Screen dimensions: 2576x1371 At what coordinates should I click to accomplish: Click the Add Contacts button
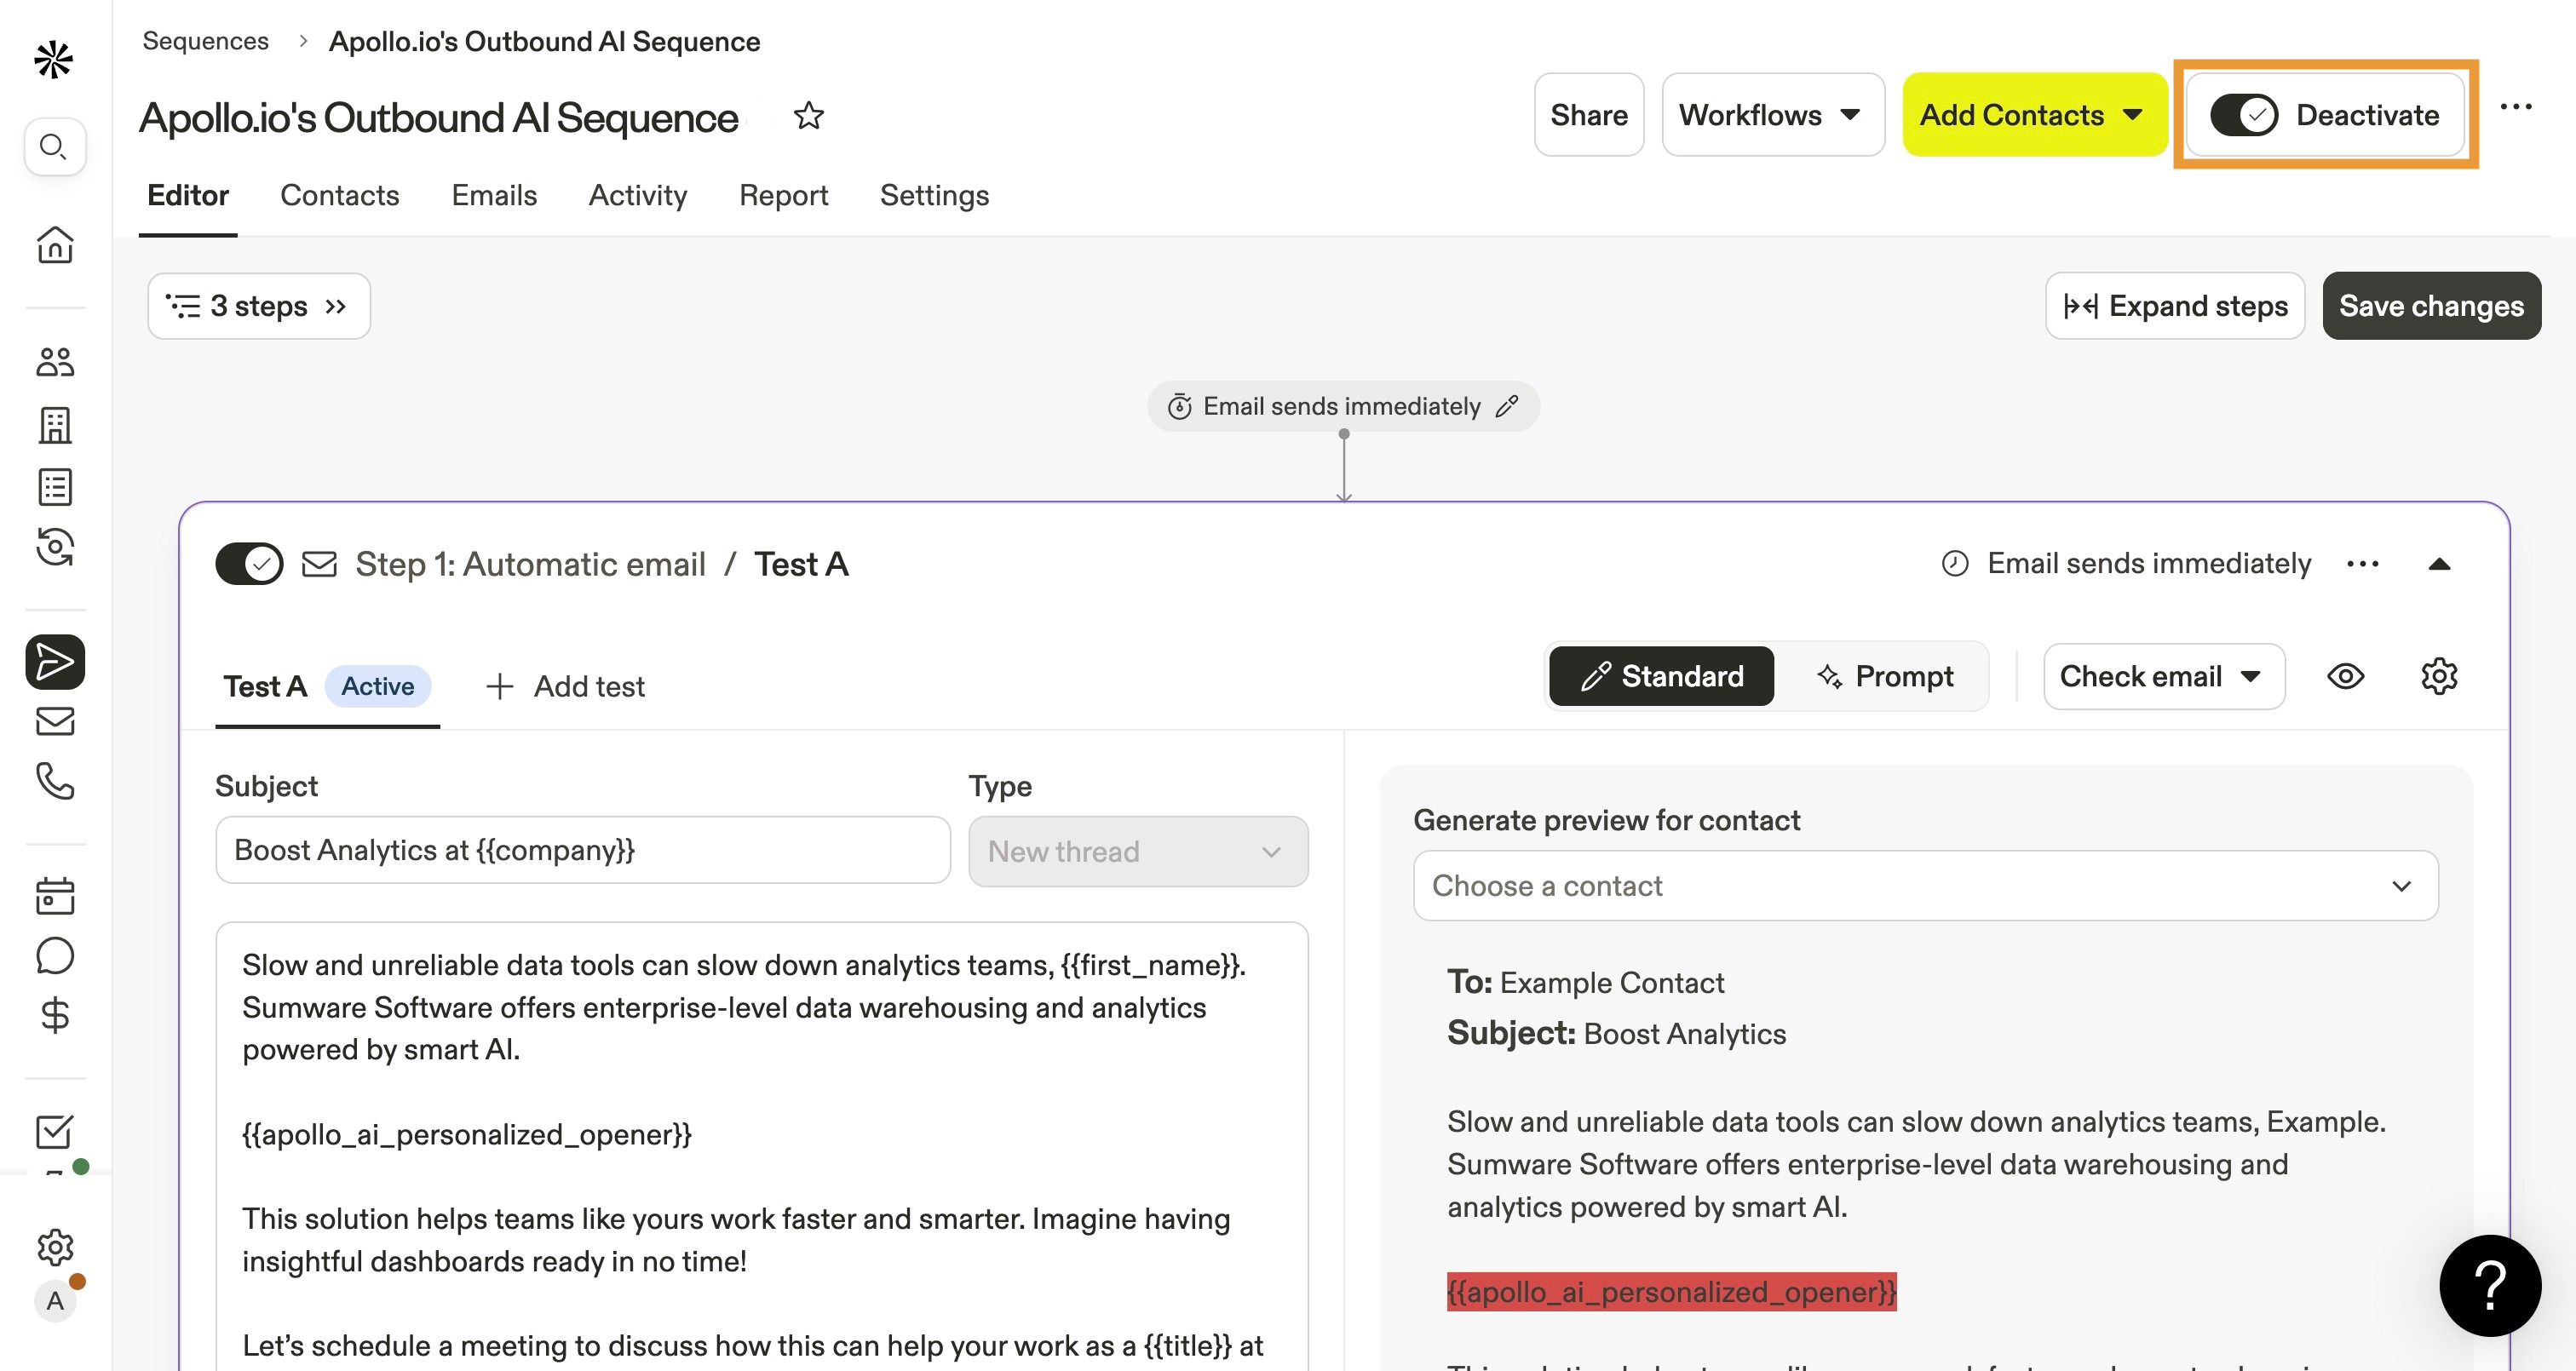click(2033, 114)
